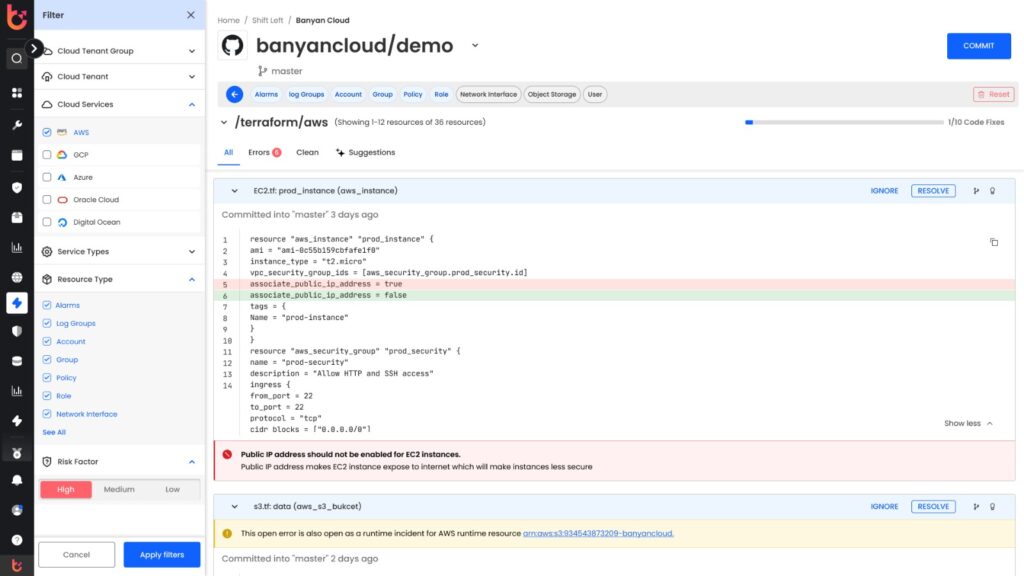Reset the applied filters
This screenshot has width=1024, height=576.
tap(993, 94)
